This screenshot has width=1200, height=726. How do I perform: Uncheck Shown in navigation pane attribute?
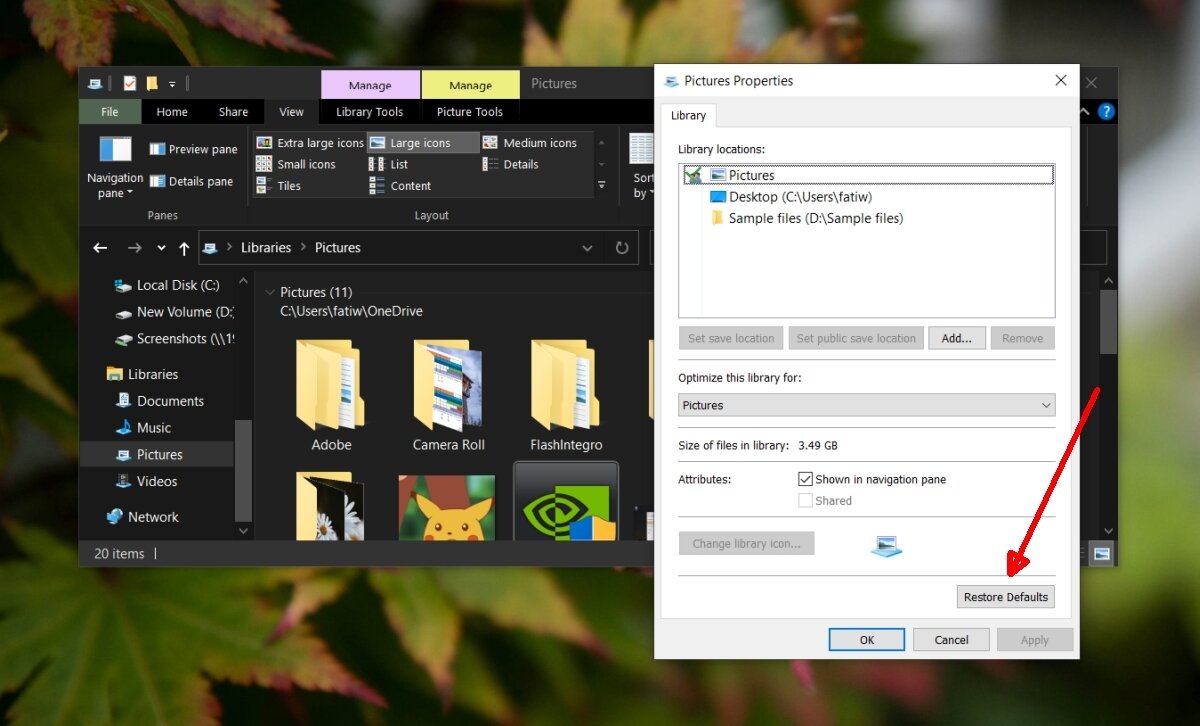pos(805,478)
